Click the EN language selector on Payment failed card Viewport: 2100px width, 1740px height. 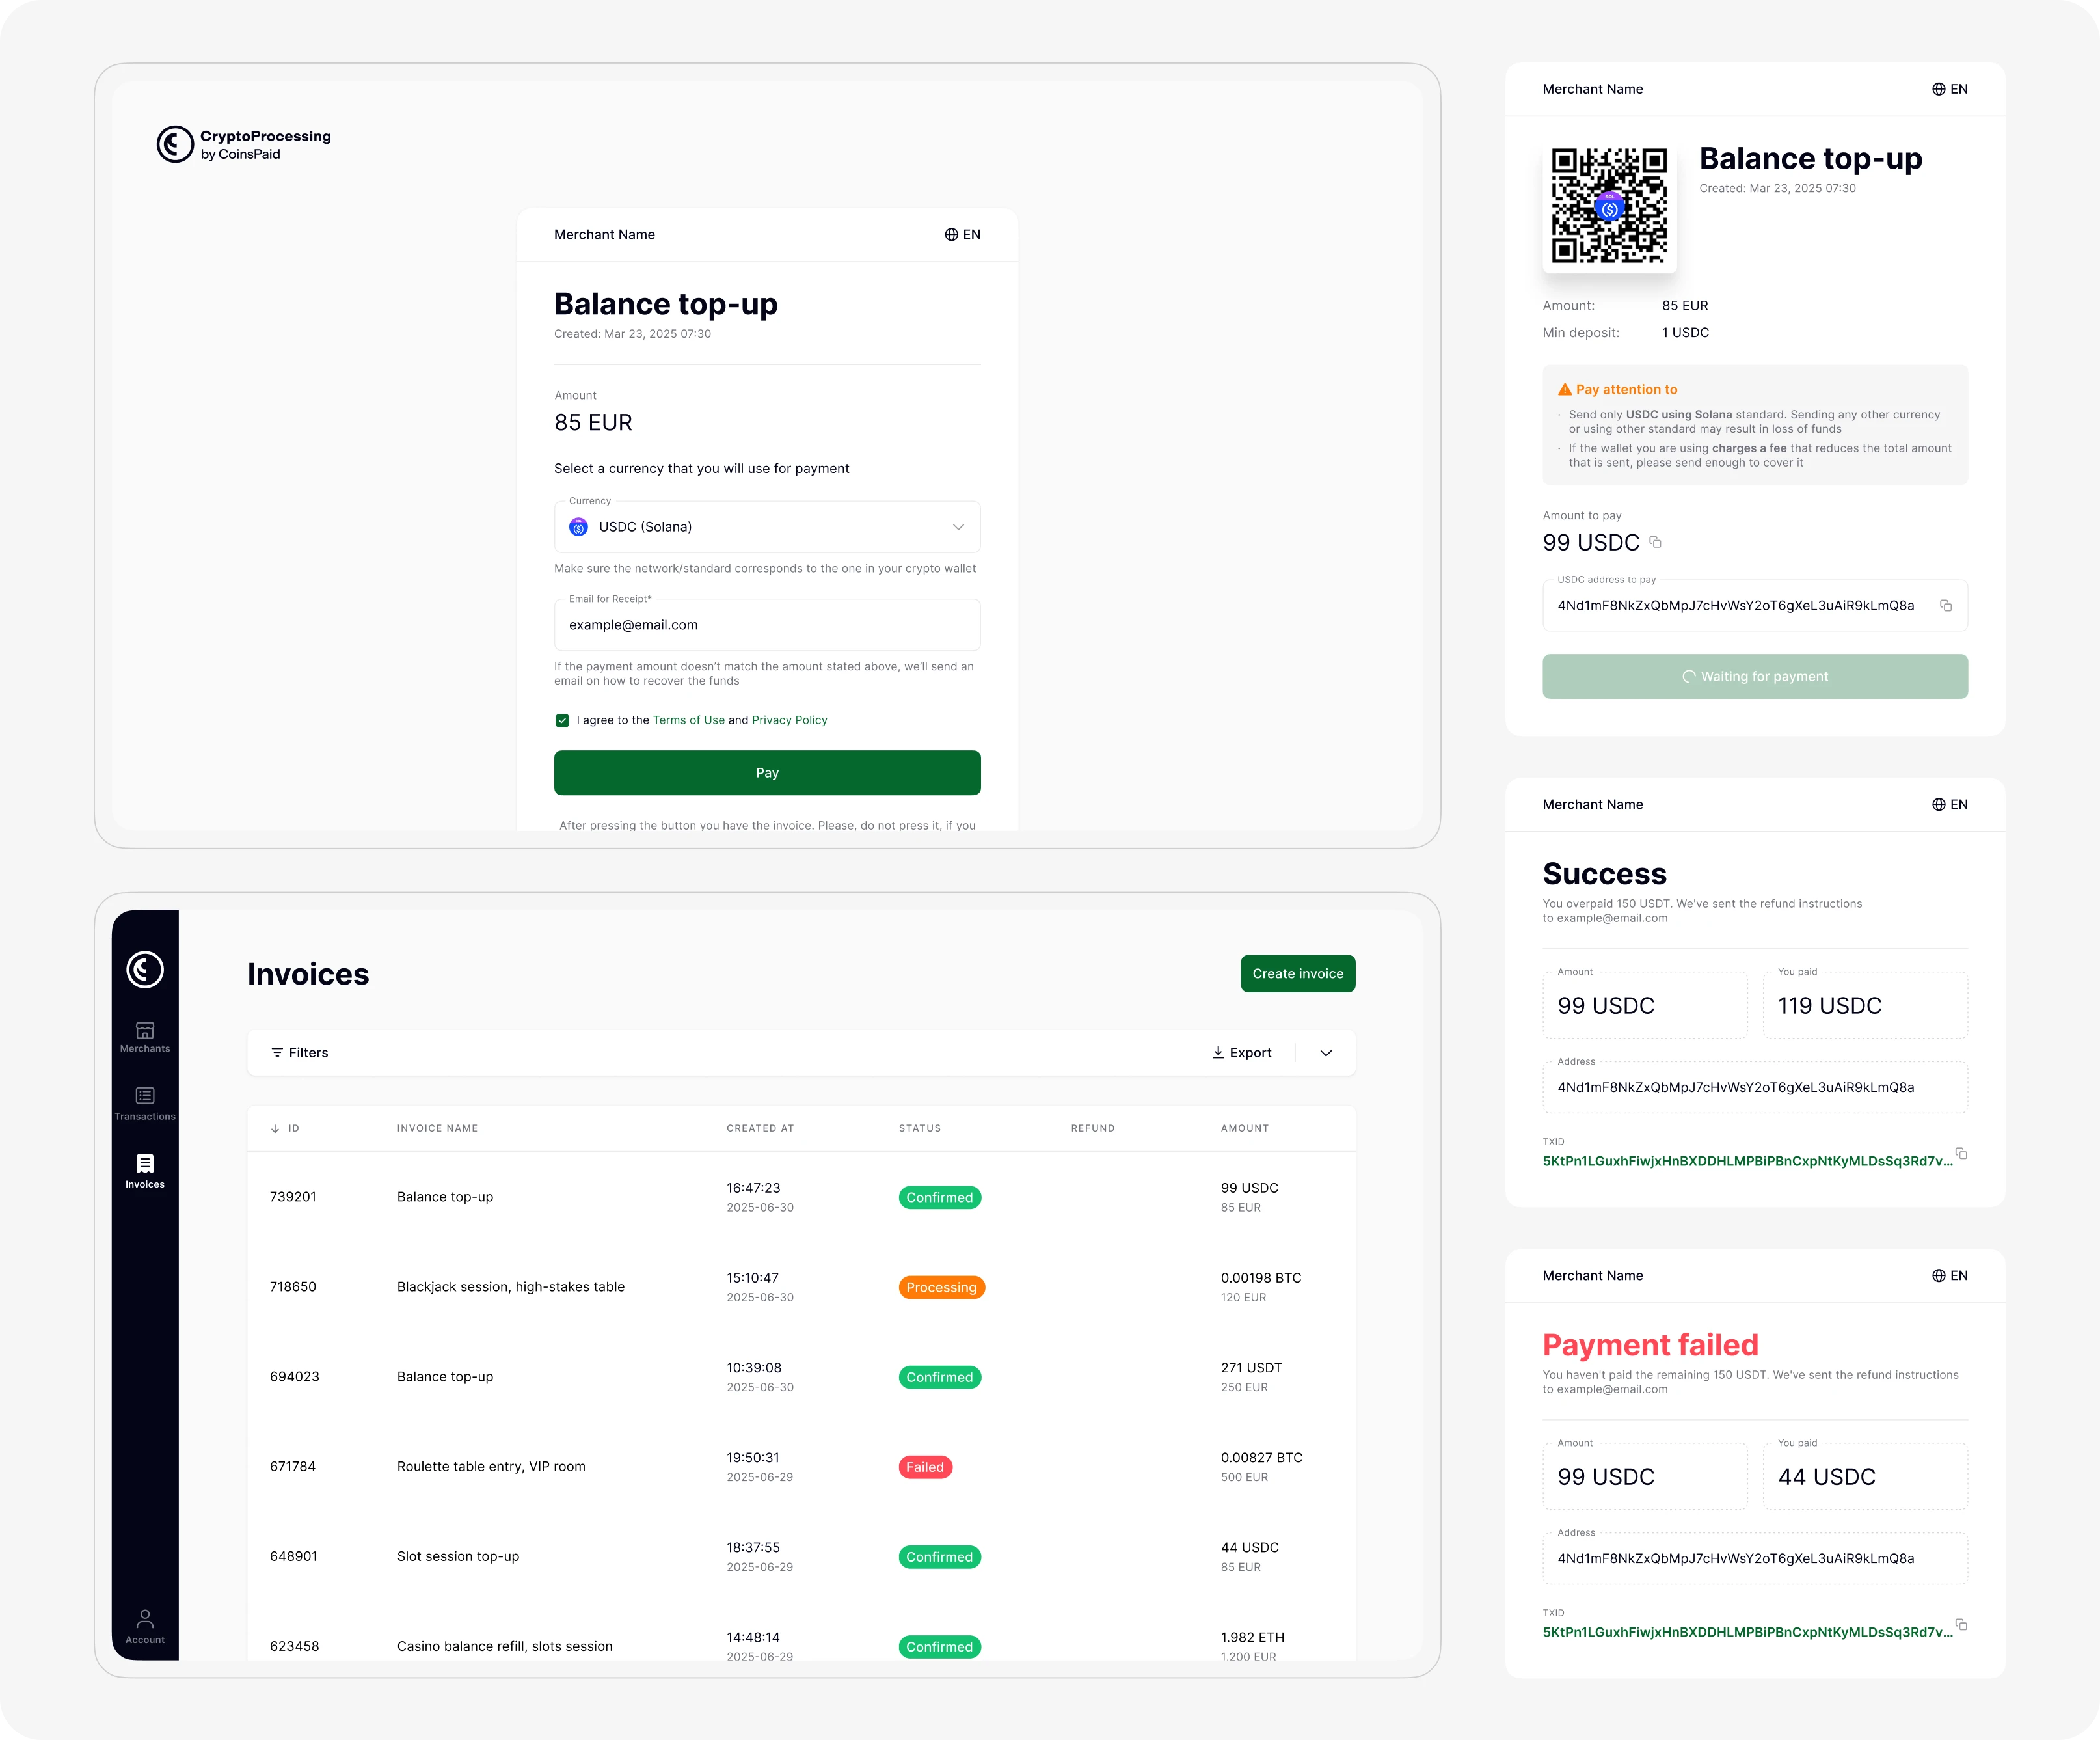coord(1949,1276)
